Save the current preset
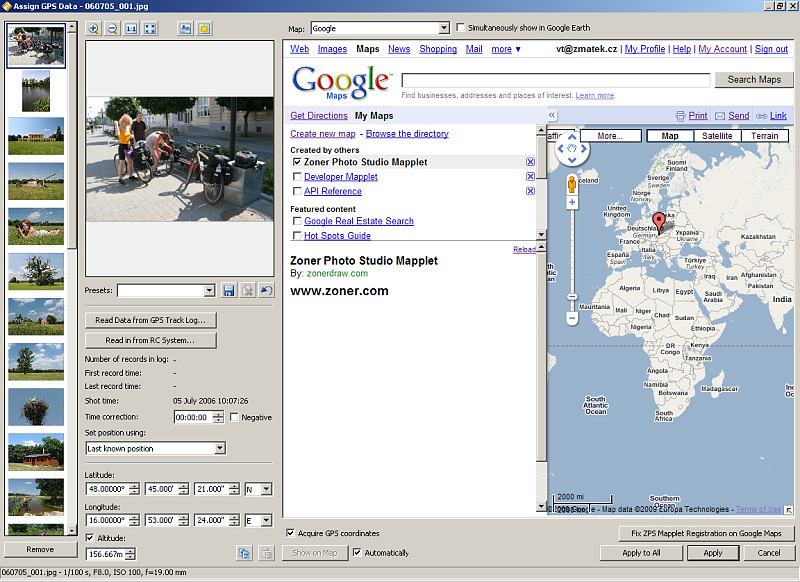This screenshot has width=800, height=582. 229,291
